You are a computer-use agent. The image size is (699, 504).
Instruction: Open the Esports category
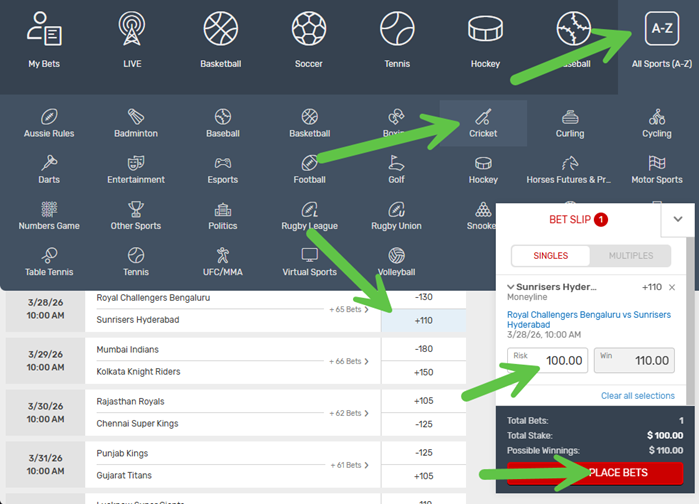click(x=222, y=170)
